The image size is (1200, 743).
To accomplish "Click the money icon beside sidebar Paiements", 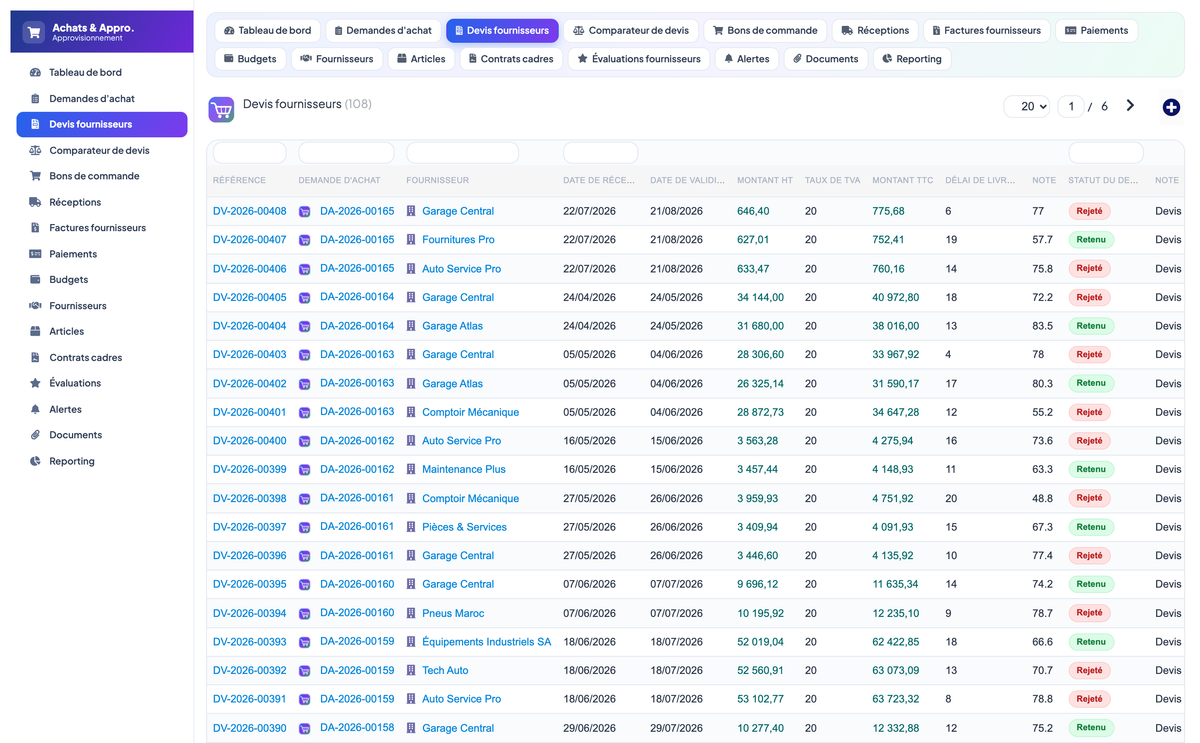I will click(x=36, y=254).
